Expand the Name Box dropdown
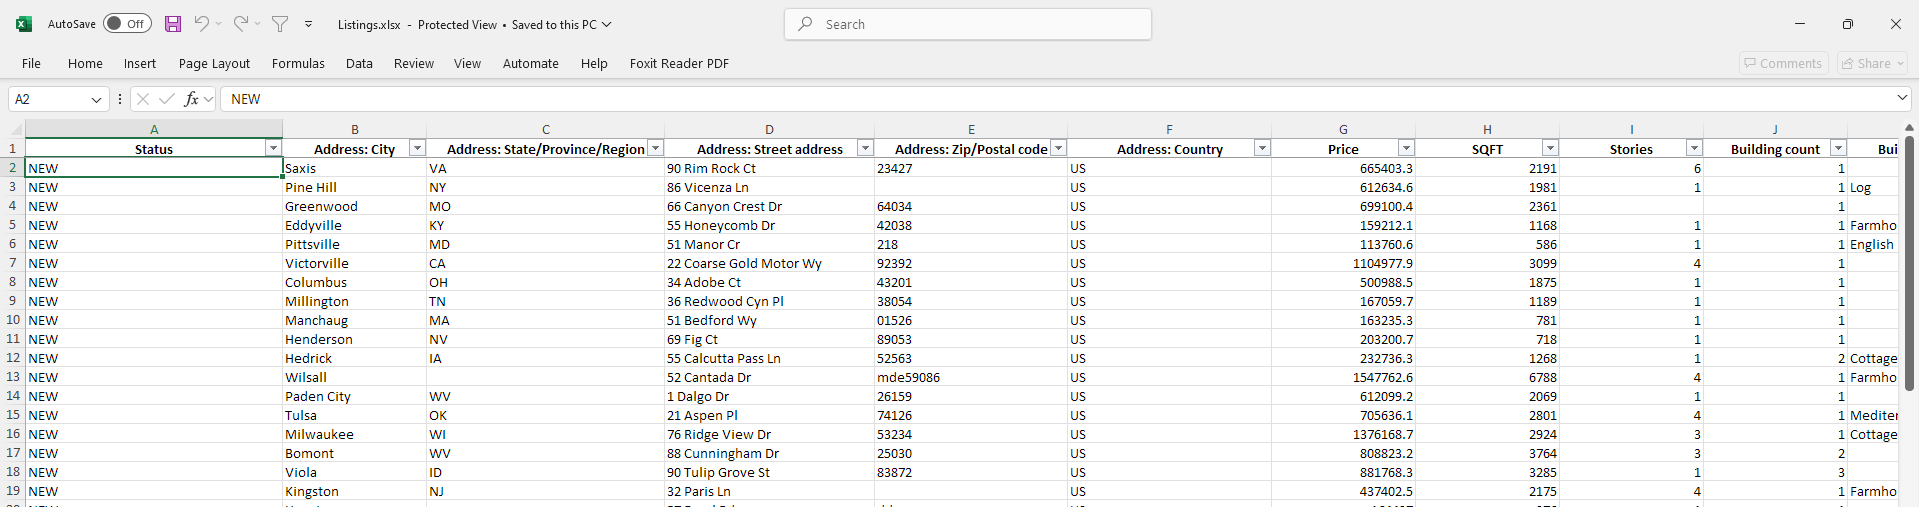 [x=96, y=99]
